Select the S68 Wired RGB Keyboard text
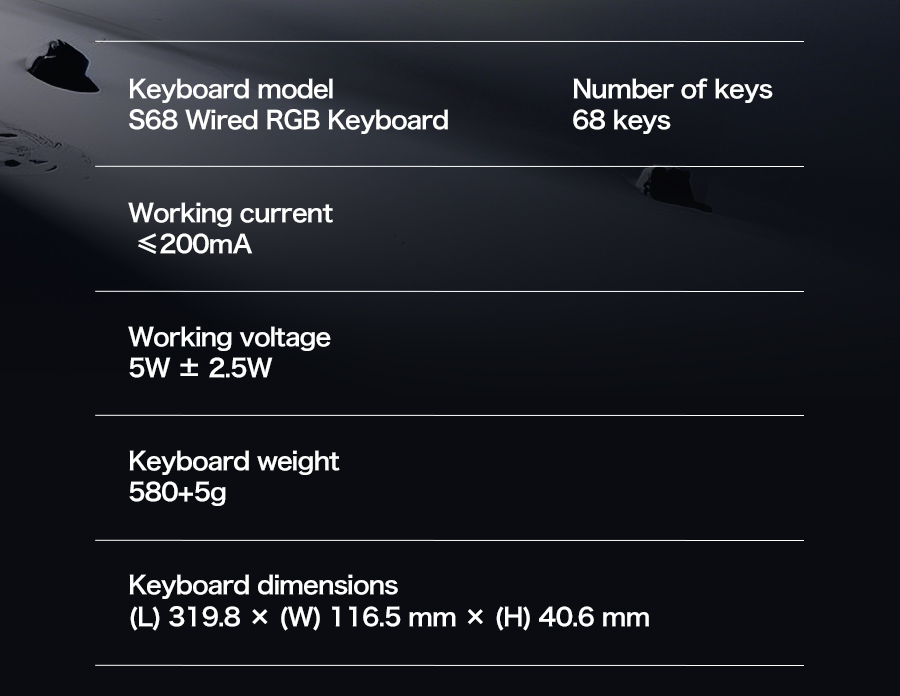The height and width of the screenshot is (696, 900). [288, 120]
